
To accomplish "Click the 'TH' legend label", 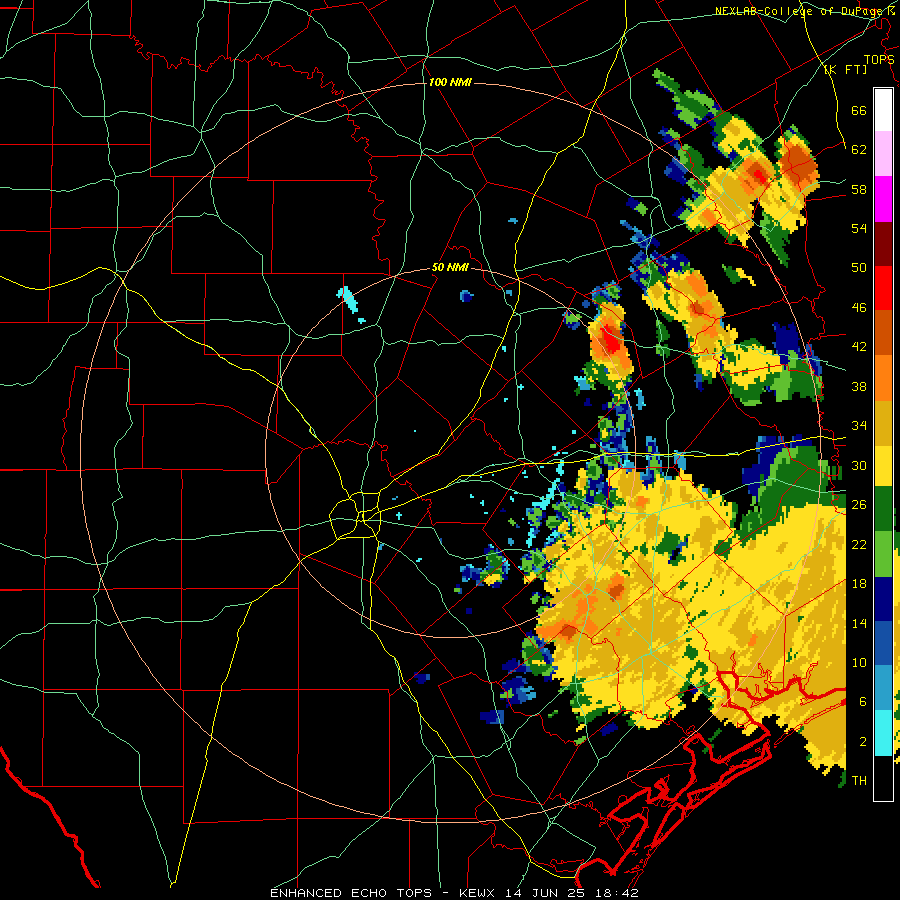I will 859,781.
